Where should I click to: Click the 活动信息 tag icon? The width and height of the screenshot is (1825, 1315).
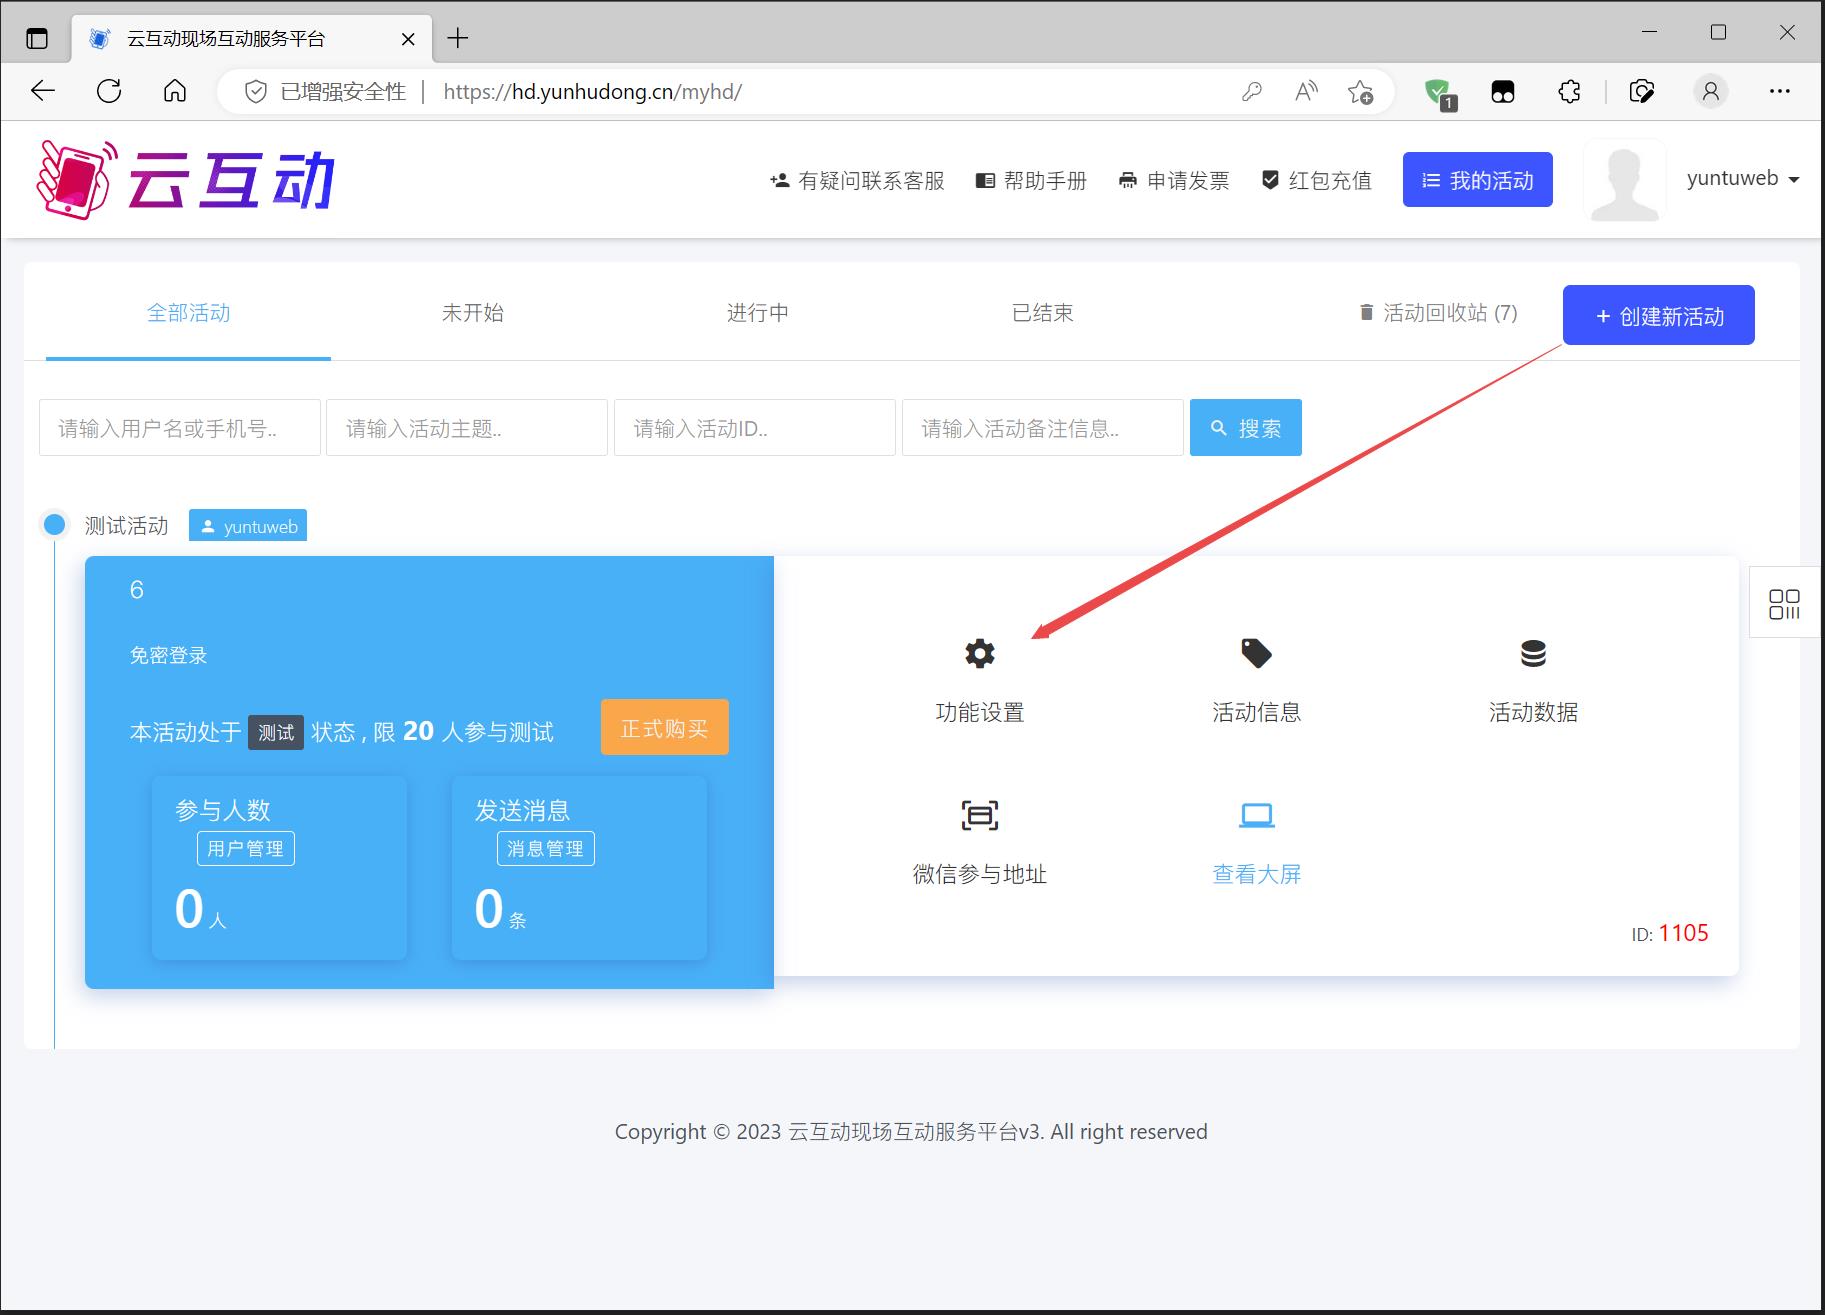[1256, 654]
